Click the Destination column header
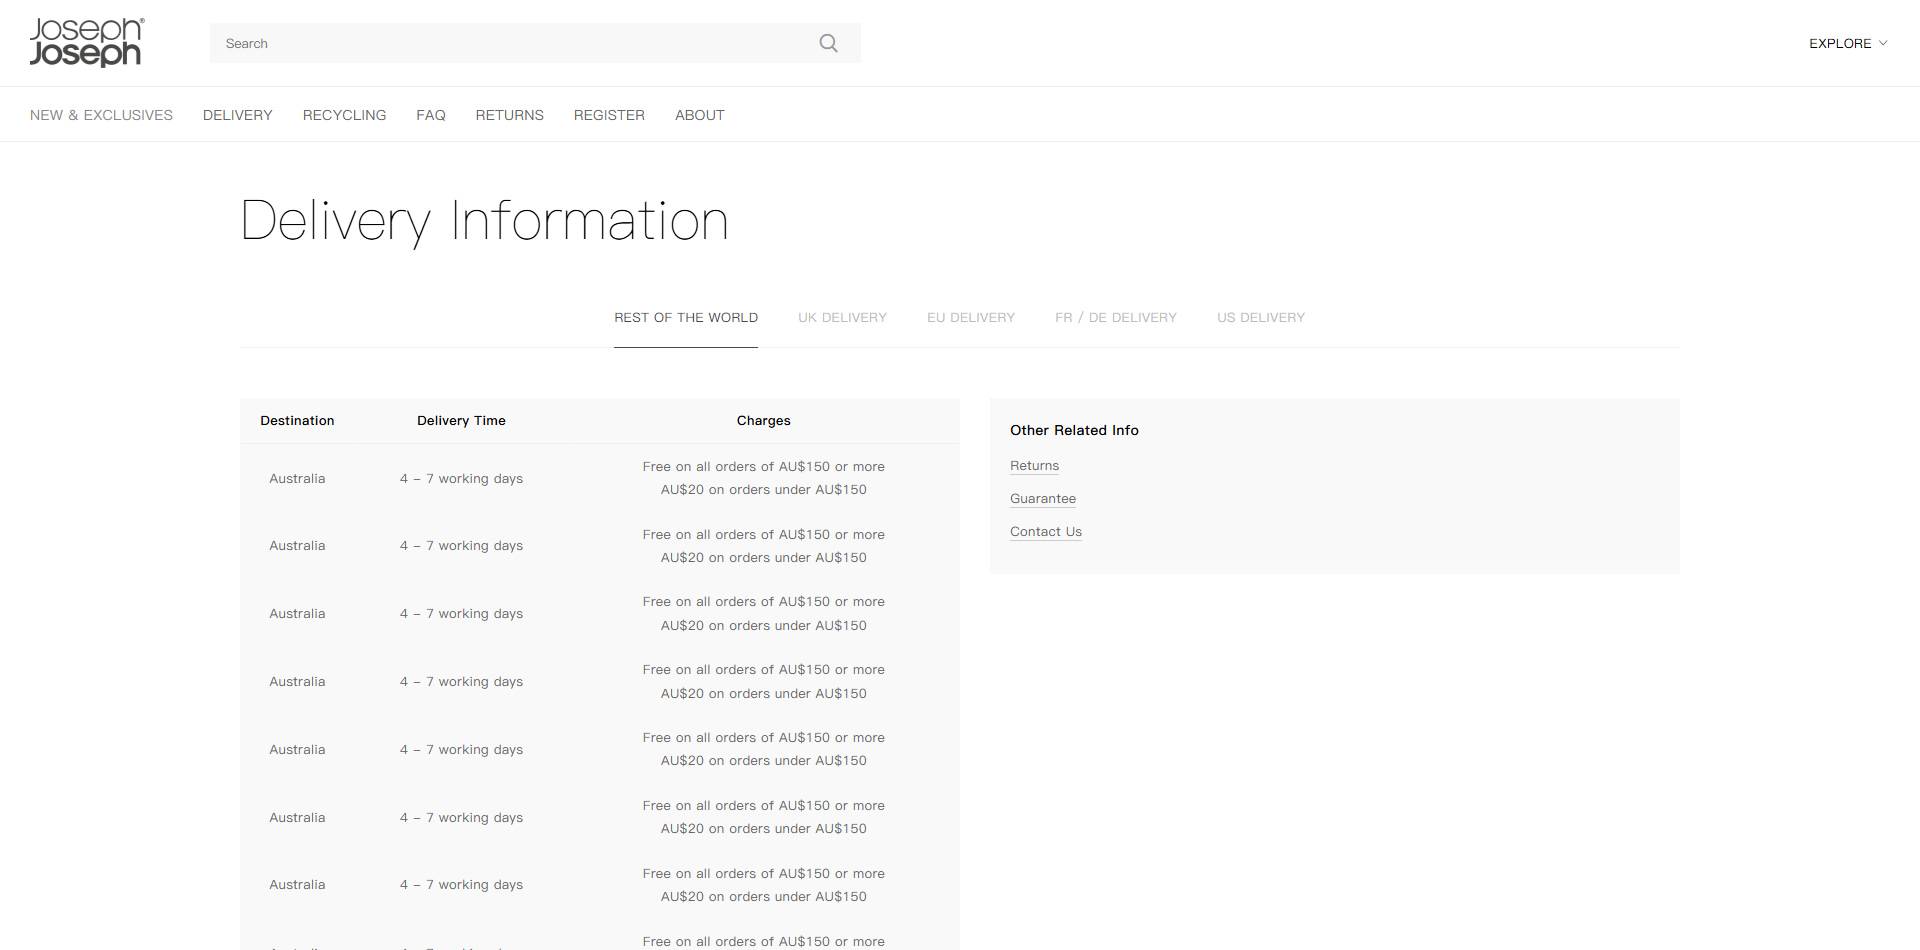1920x950 pixels. point(297,421)
